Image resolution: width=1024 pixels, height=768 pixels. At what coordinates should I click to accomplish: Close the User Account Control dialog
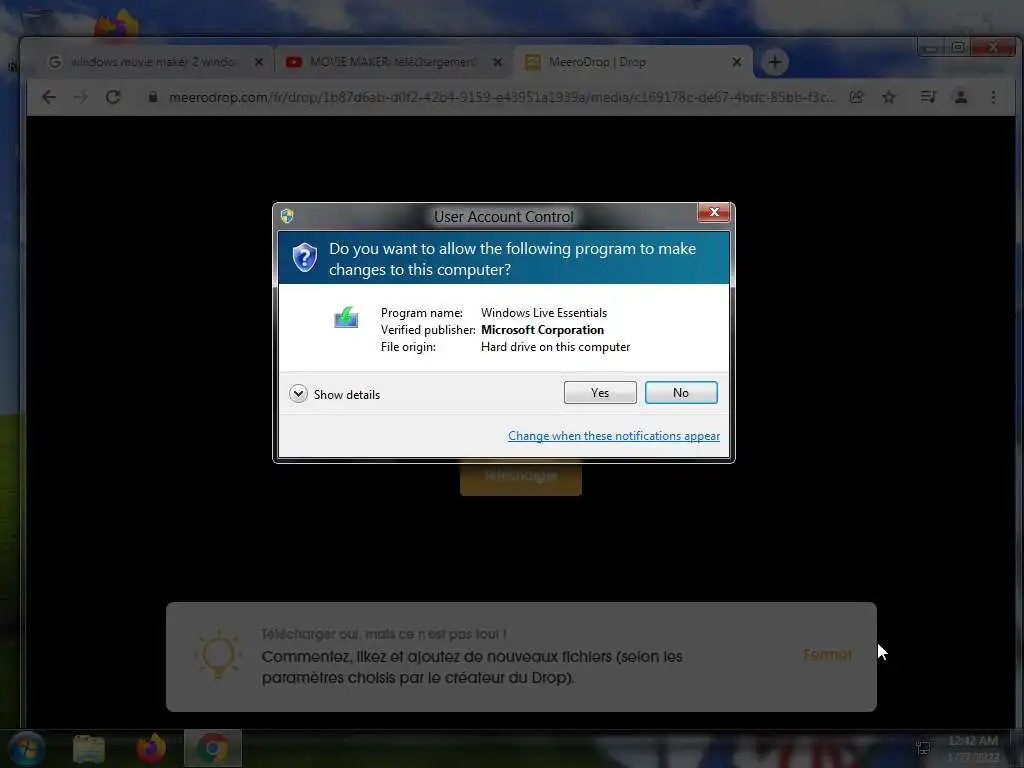714,212
